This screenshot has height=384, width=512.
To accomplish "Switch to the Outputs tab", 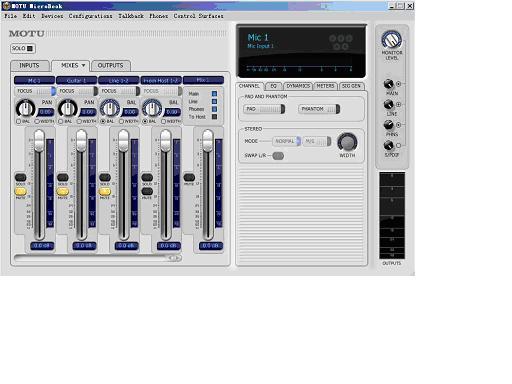I will tap(110, 66).
